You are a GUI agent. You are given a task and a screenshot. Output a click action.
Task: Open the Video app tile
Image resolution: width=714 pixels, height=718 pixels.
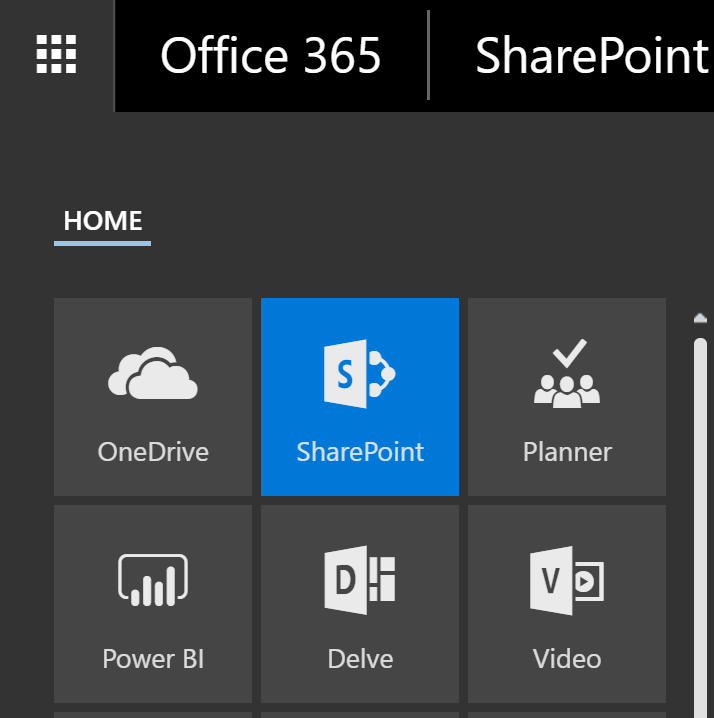click(567, 604)
